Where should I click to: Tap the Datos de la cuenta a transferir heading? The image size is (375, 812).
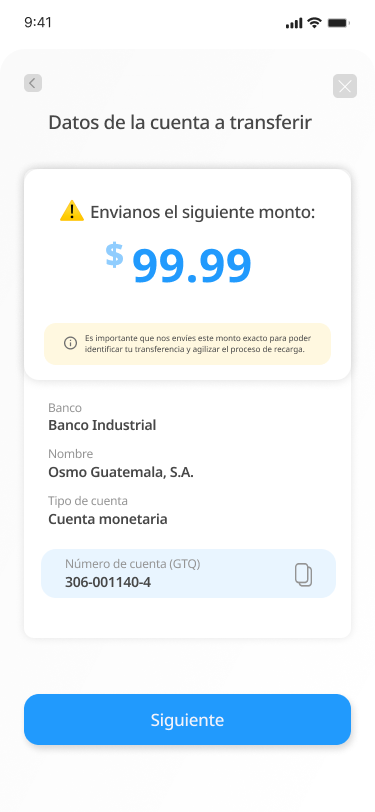(180, 123)
